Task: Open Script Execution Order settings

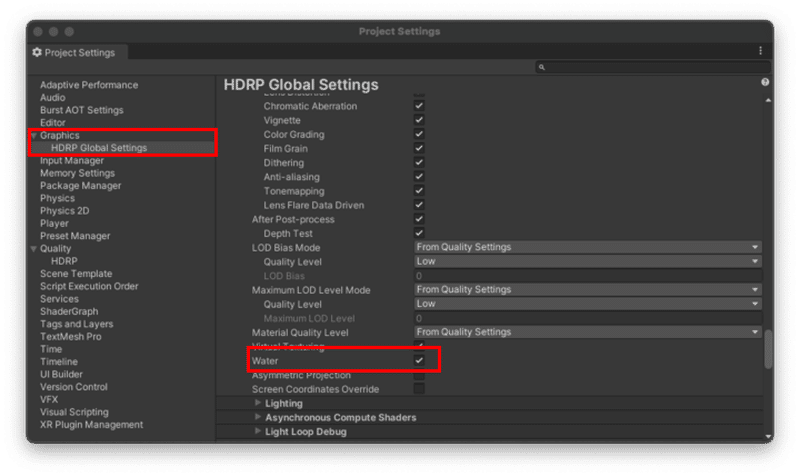Action: pos(89,286)
